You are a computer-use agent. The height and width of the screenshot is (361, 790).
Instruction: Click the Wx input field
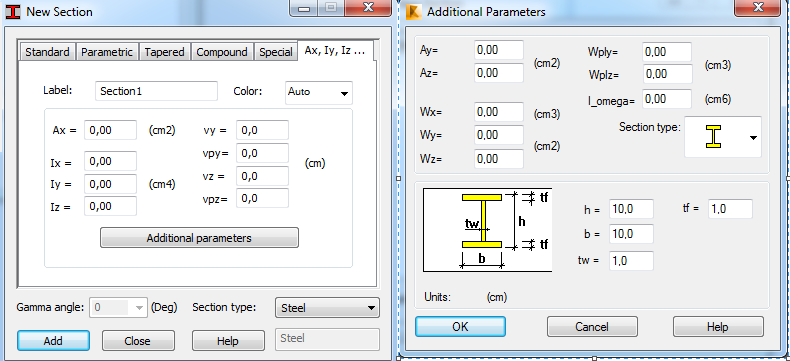499,111
